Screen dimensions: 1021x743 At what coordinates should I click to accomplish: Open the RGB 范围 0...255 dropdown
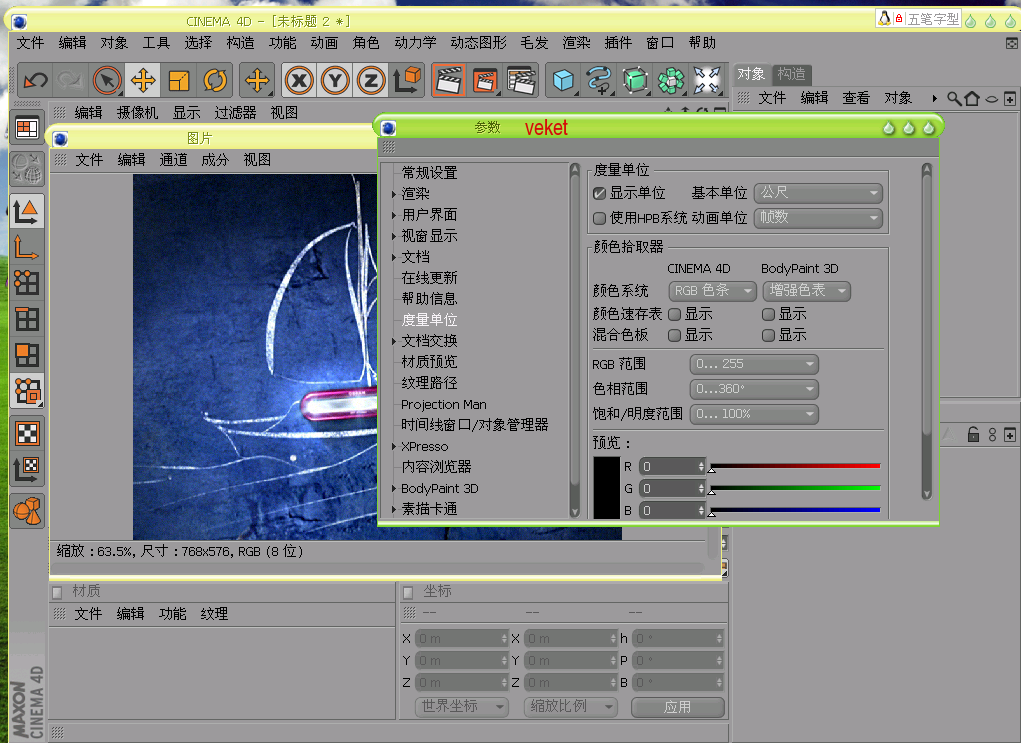click(754, 364)
